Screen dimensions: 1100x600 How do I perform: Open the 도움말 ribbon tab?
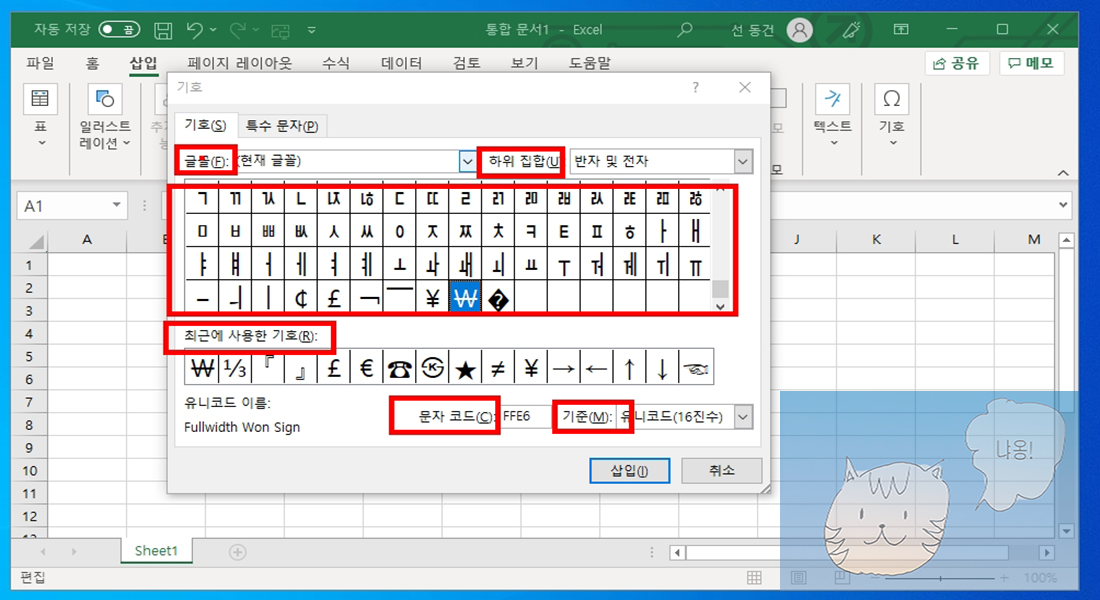tap(589, 63)
